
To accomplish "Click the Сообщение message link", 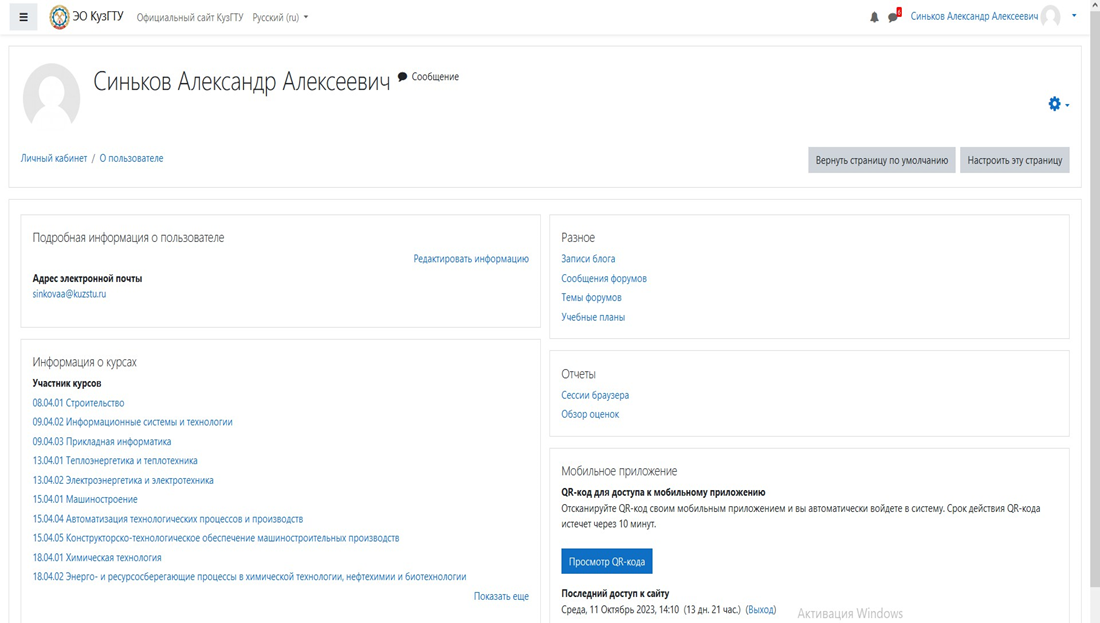I will (429, 77).
